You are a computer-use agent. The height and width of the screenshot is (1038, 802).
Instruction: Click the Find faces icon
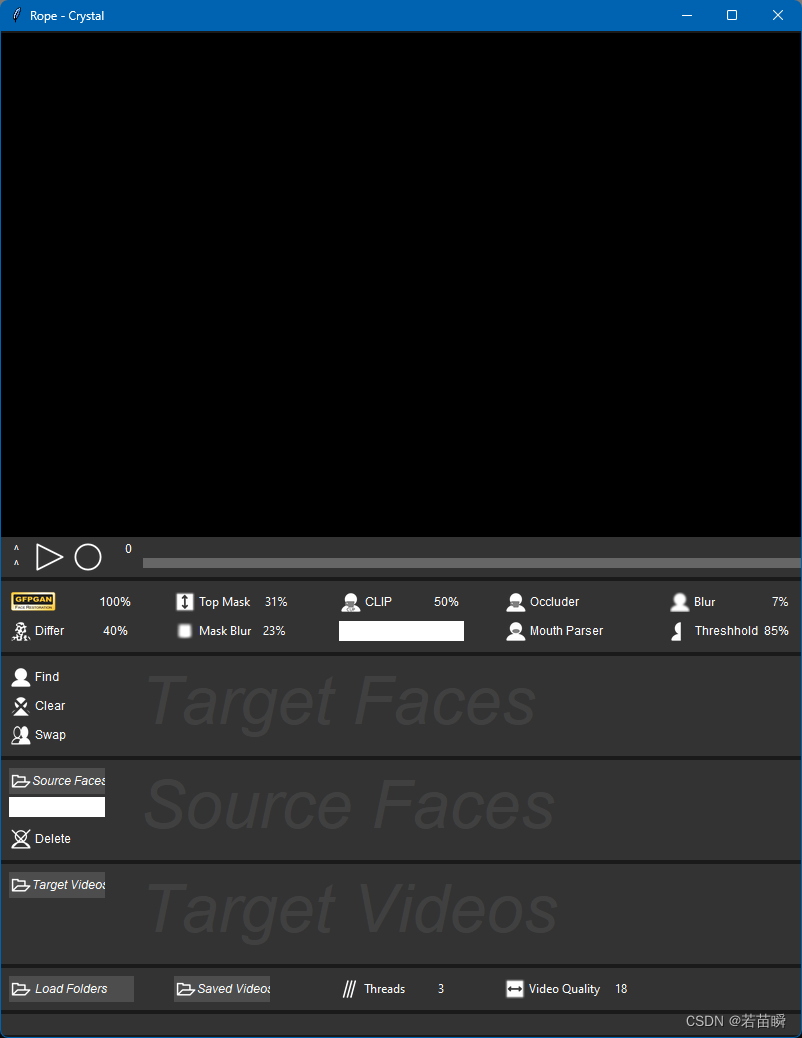click(21, 677)
